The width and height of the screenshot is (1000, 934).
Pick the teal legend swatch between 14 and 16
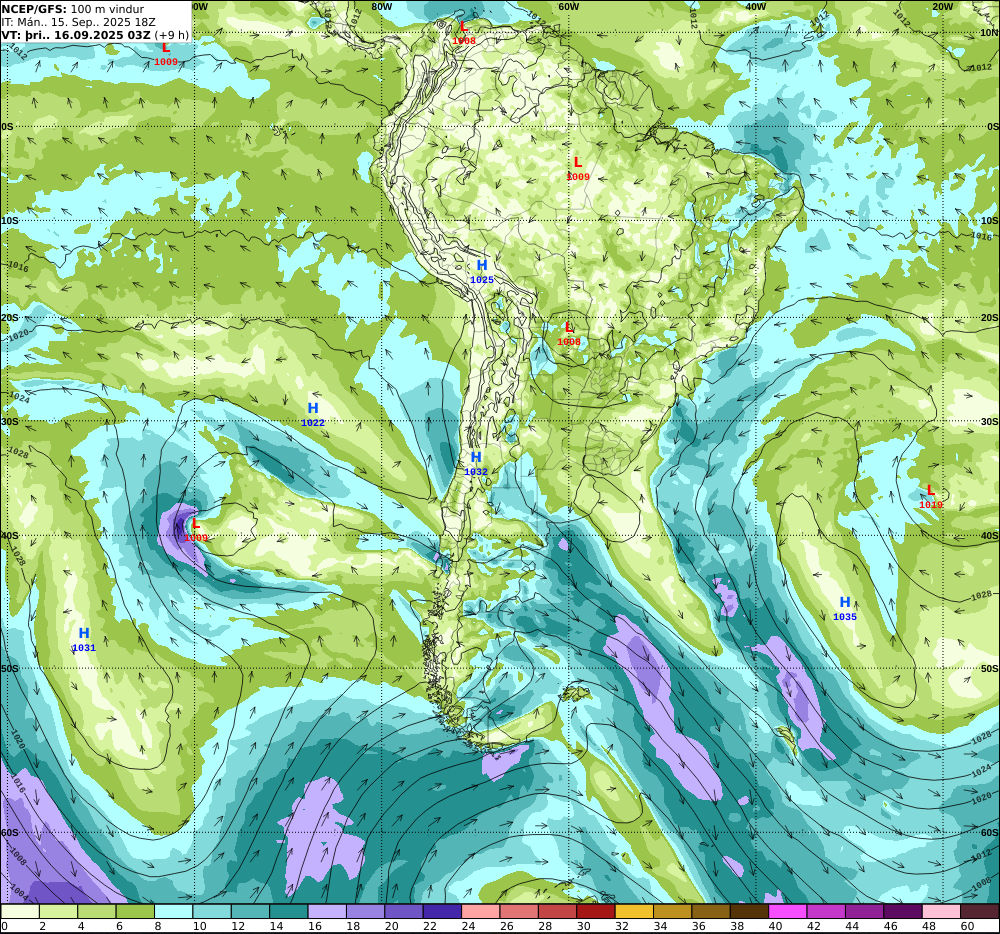click(289, 911)
